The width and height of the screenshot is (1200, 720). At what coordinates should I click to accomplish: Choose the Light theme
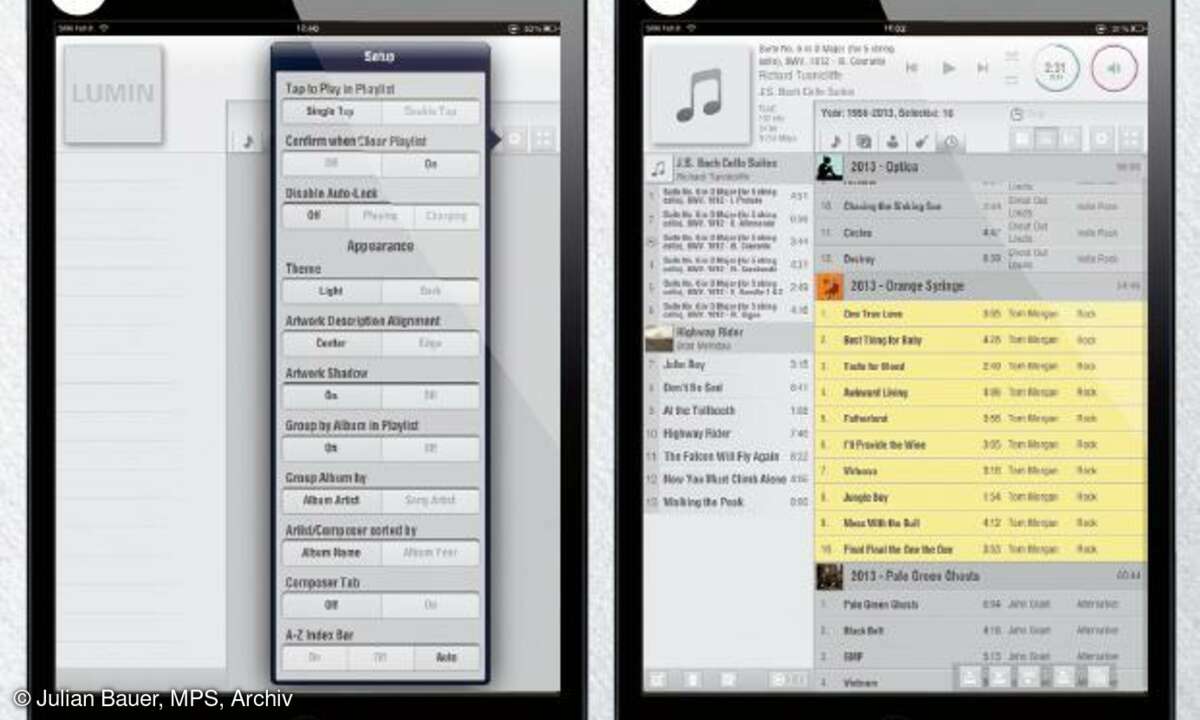331,291
